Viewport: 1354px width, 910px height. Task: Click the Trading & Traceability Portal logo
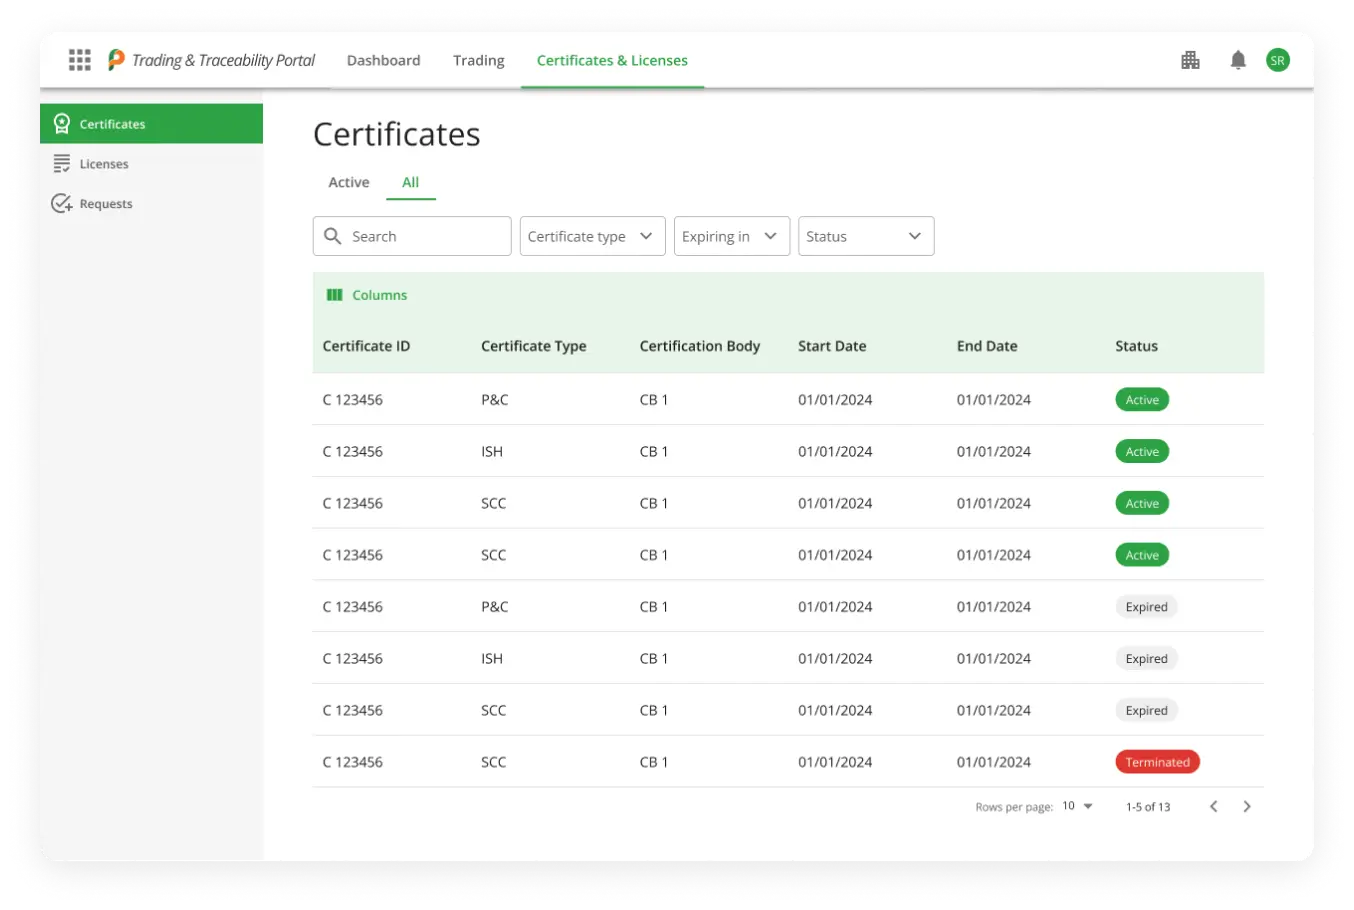pos(212,60)
